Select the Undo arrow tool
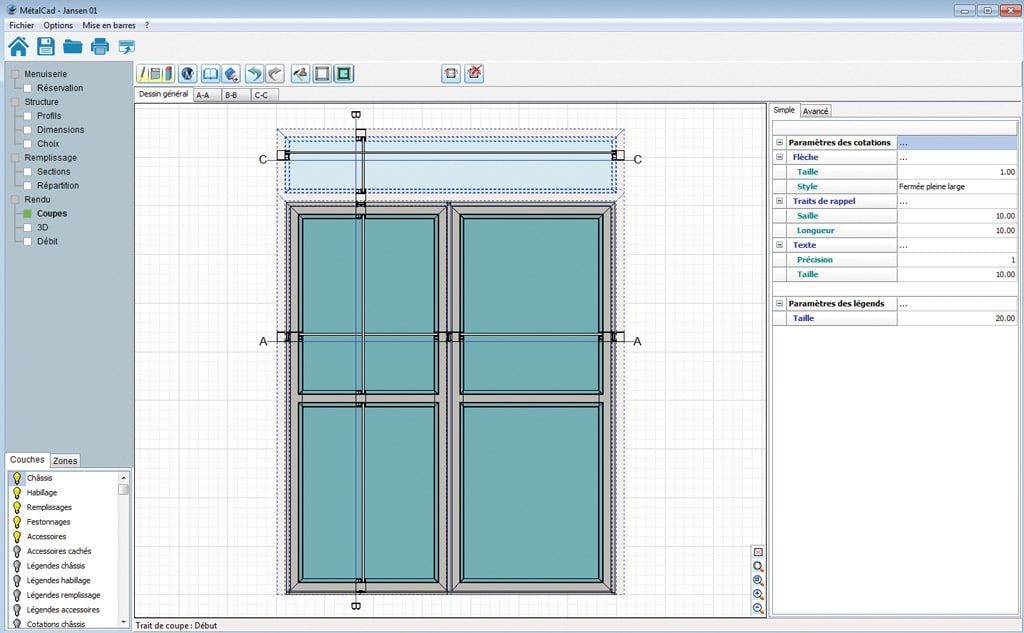The height and width of the screenshot is (633, 1024). pyautogui.click(x=255, y=73)
